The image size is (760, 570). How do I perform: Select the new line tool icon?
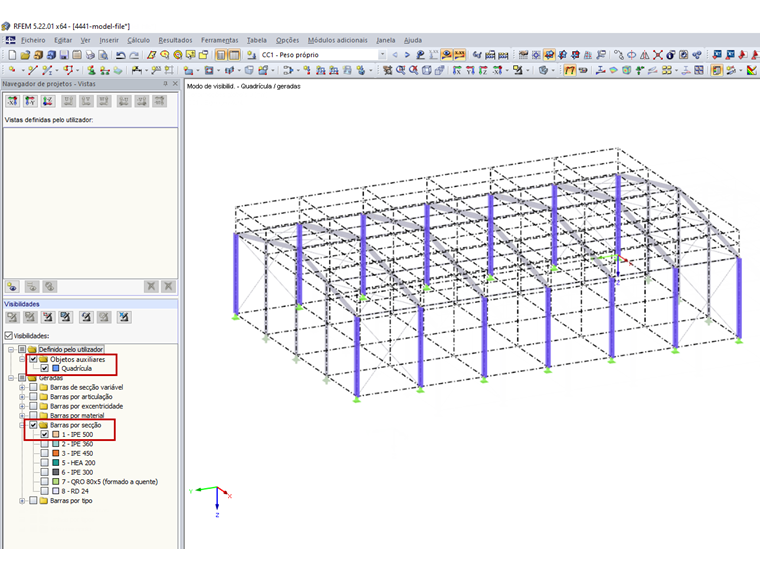coord(32,70)
